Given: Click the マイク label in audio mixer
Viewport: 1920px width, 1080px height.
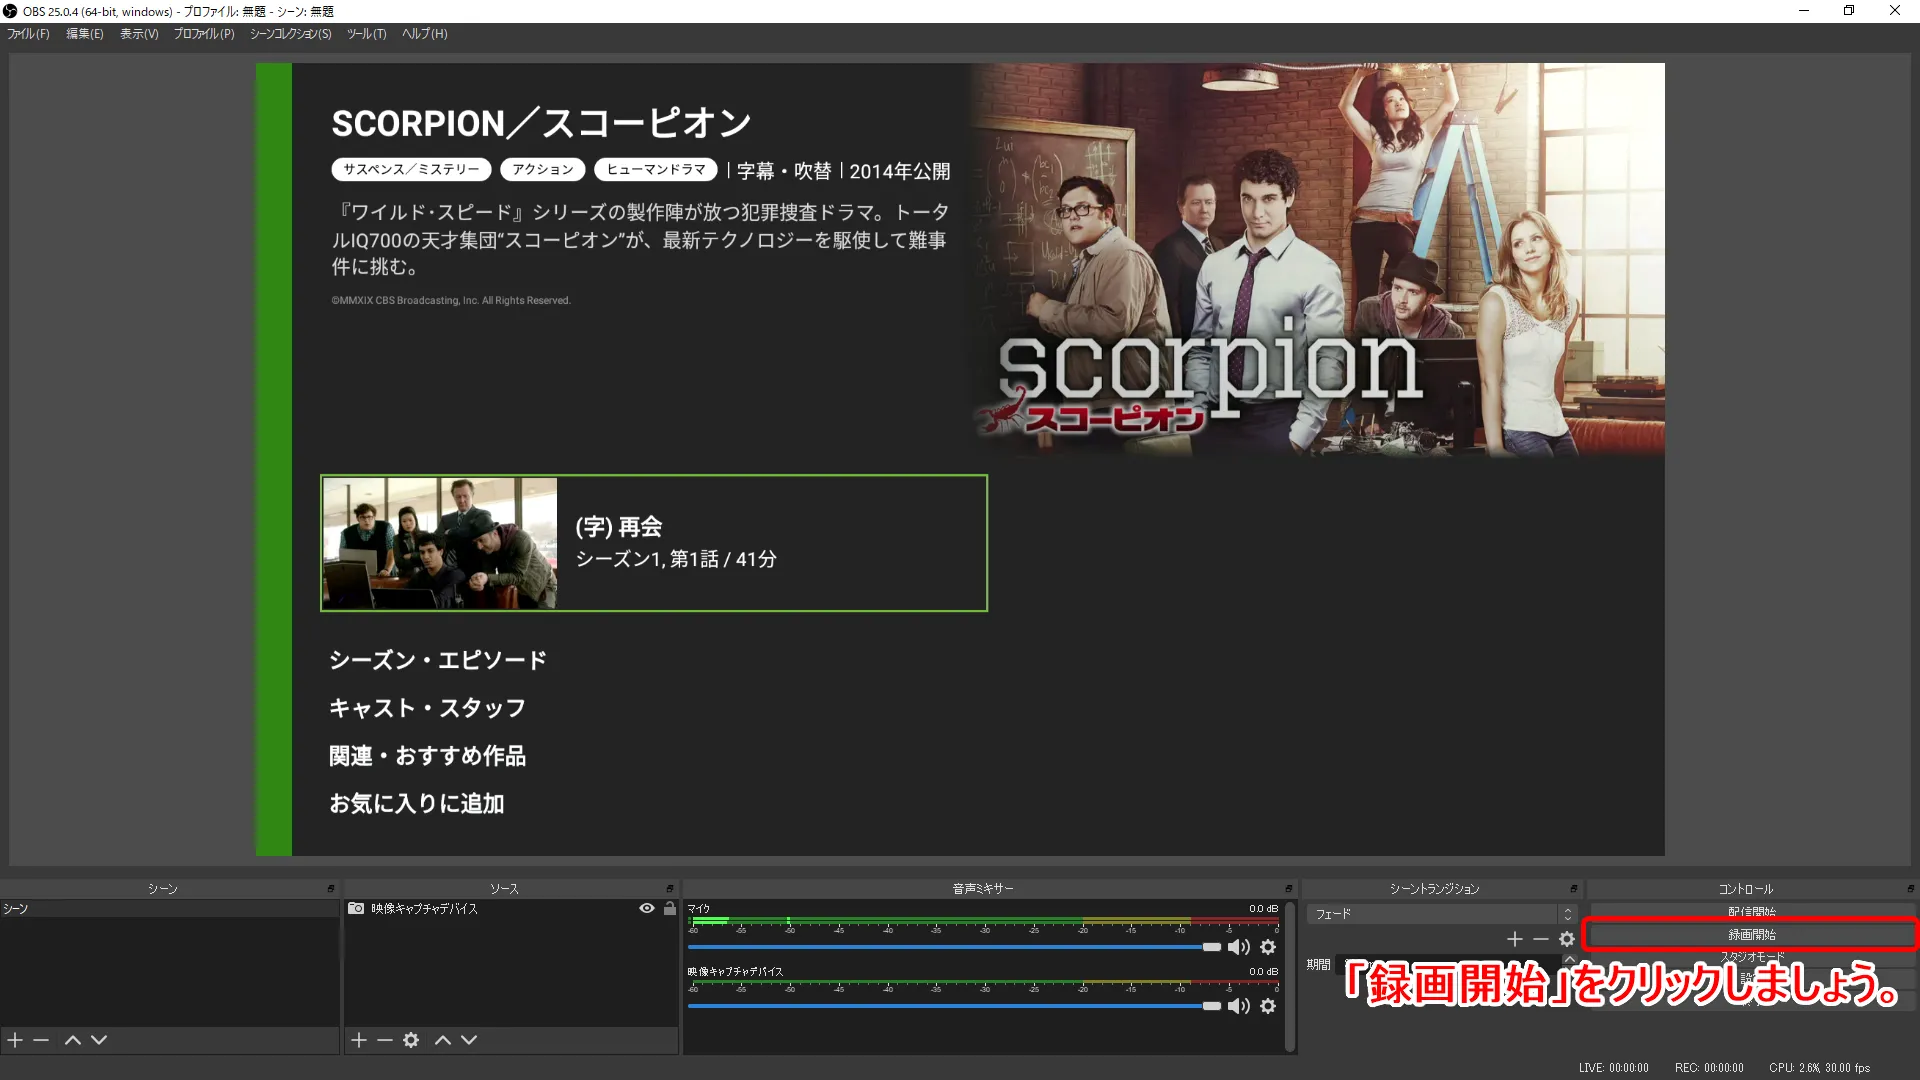Looking at the screenshot, I should point(699,909).
